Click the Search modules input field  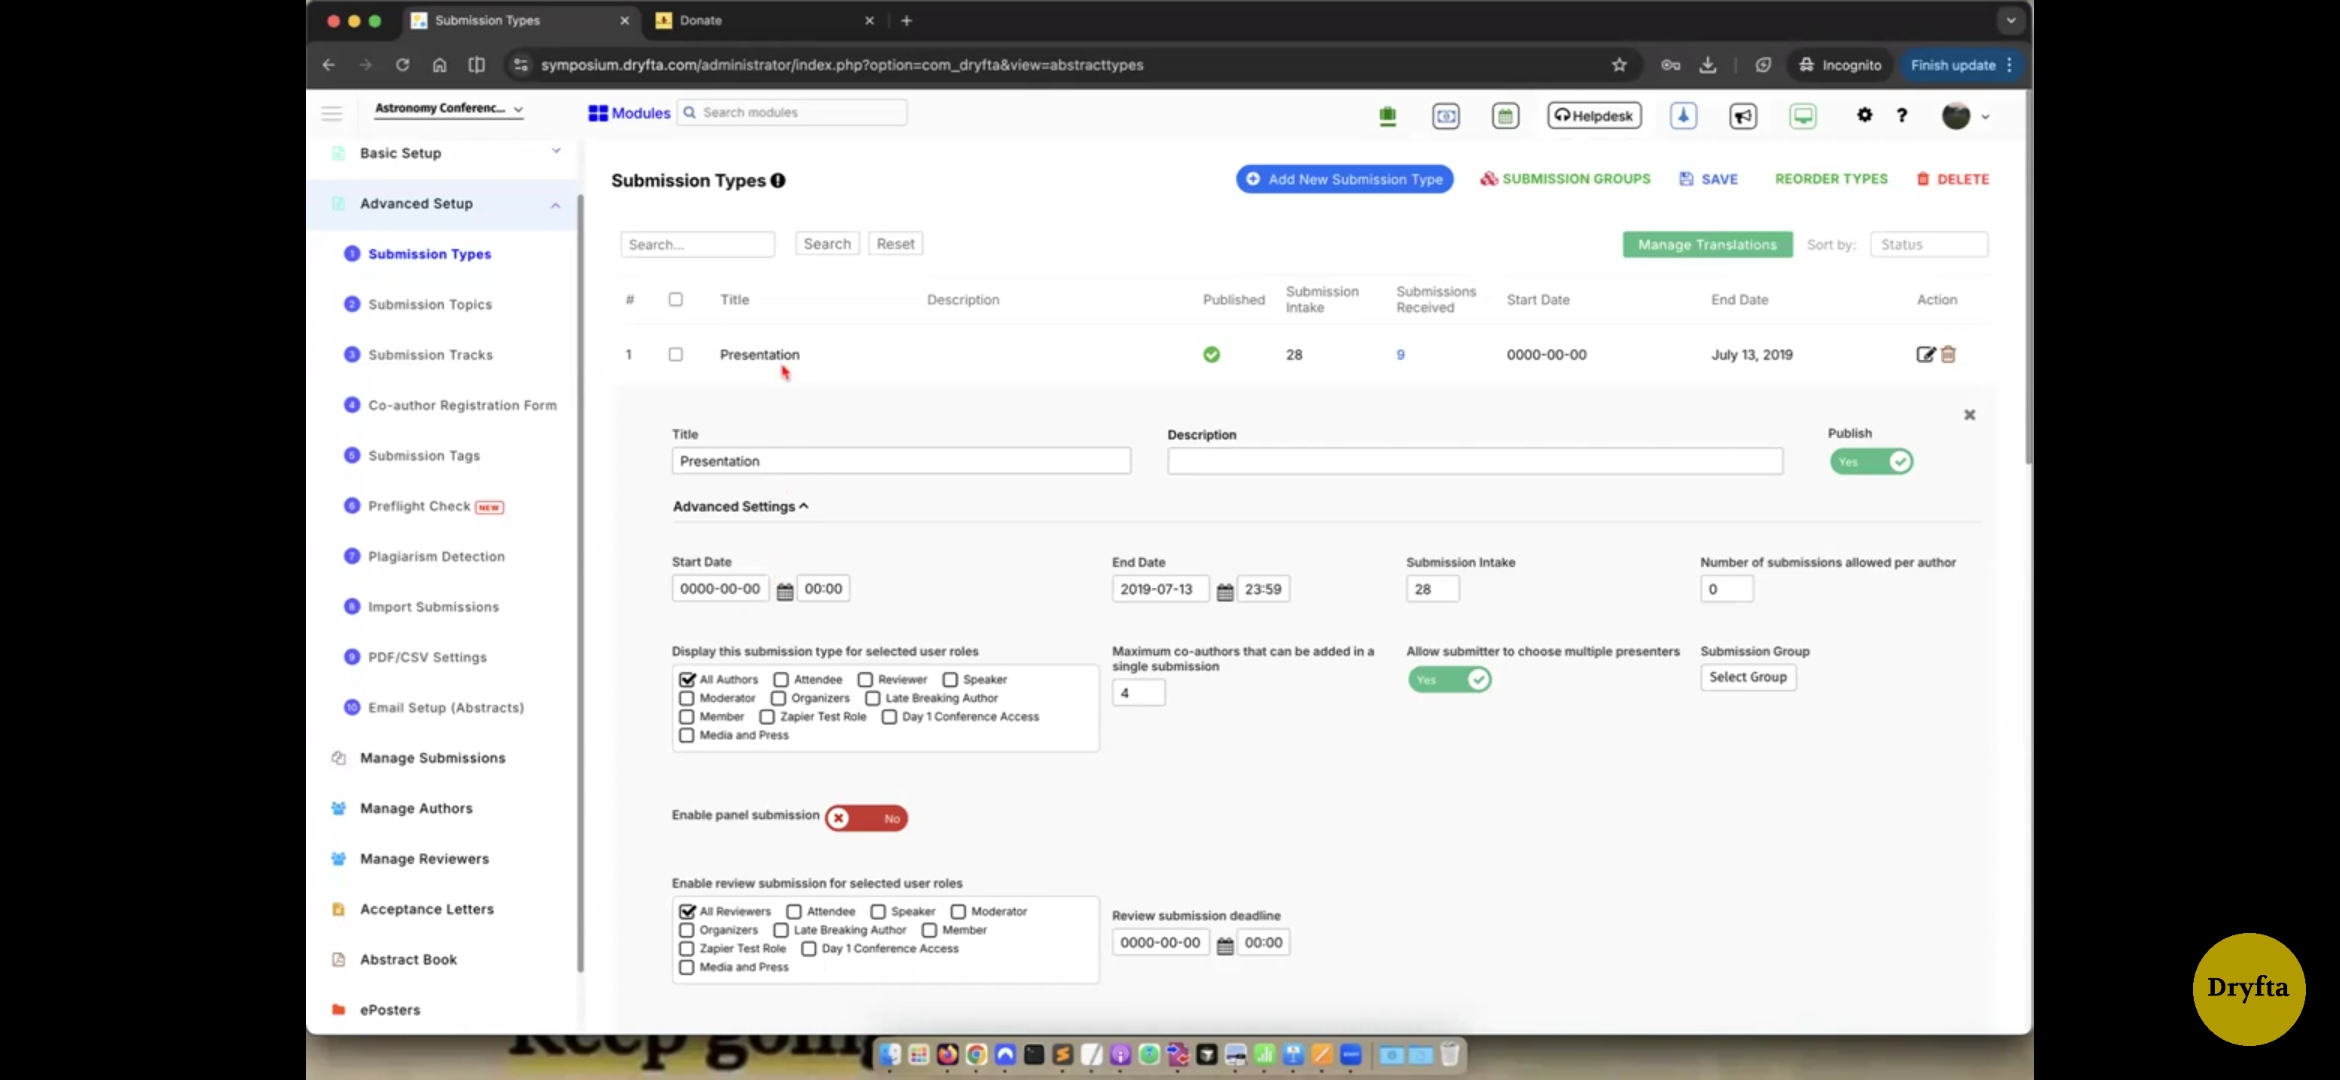800,113
